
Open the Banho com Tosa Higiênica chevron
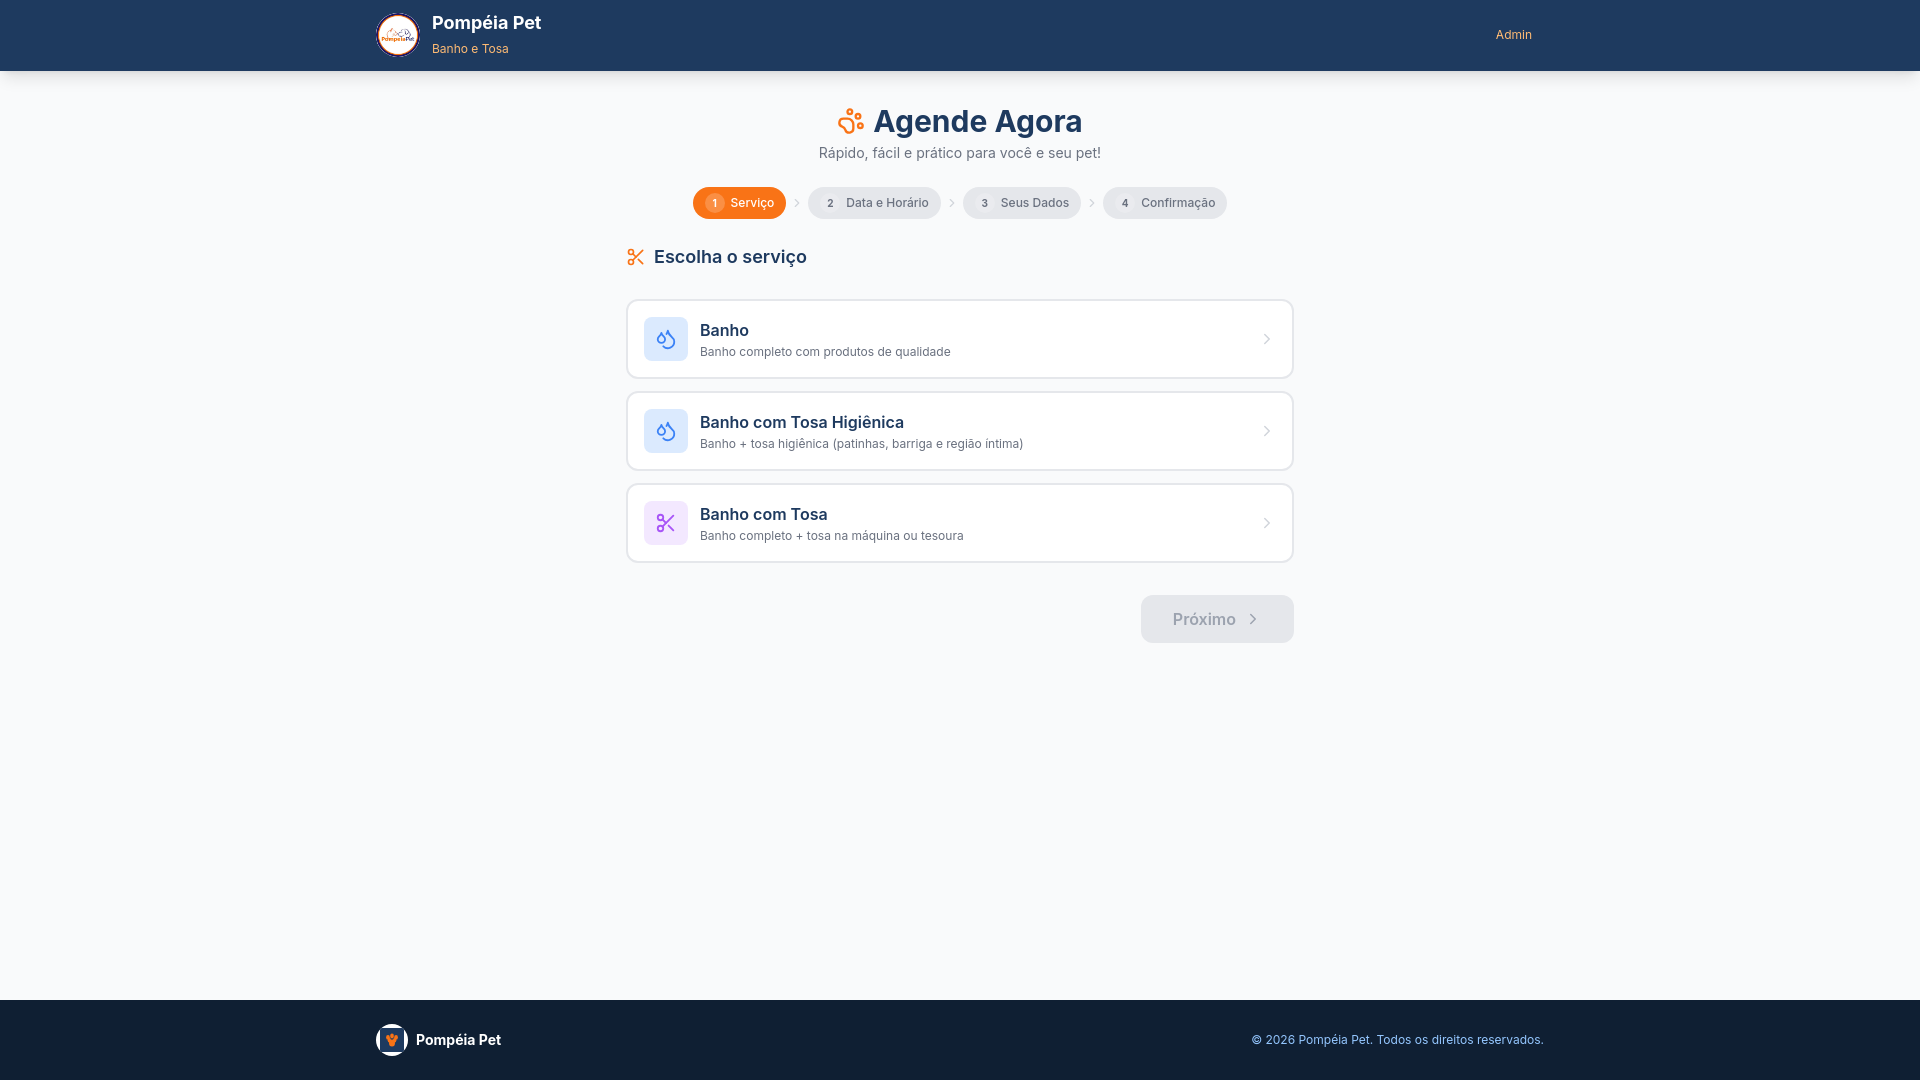(1266, 431)
